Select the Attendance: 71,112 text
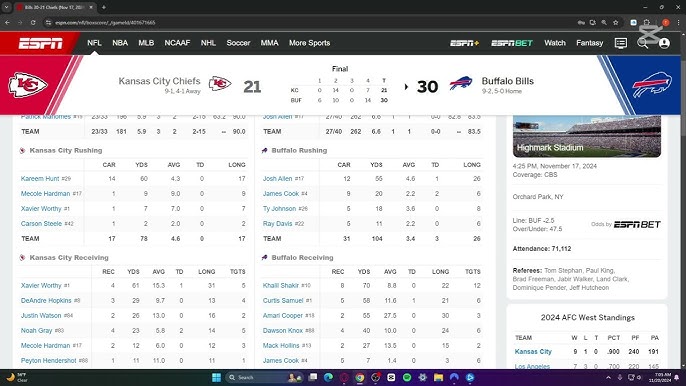 (542, 249)
